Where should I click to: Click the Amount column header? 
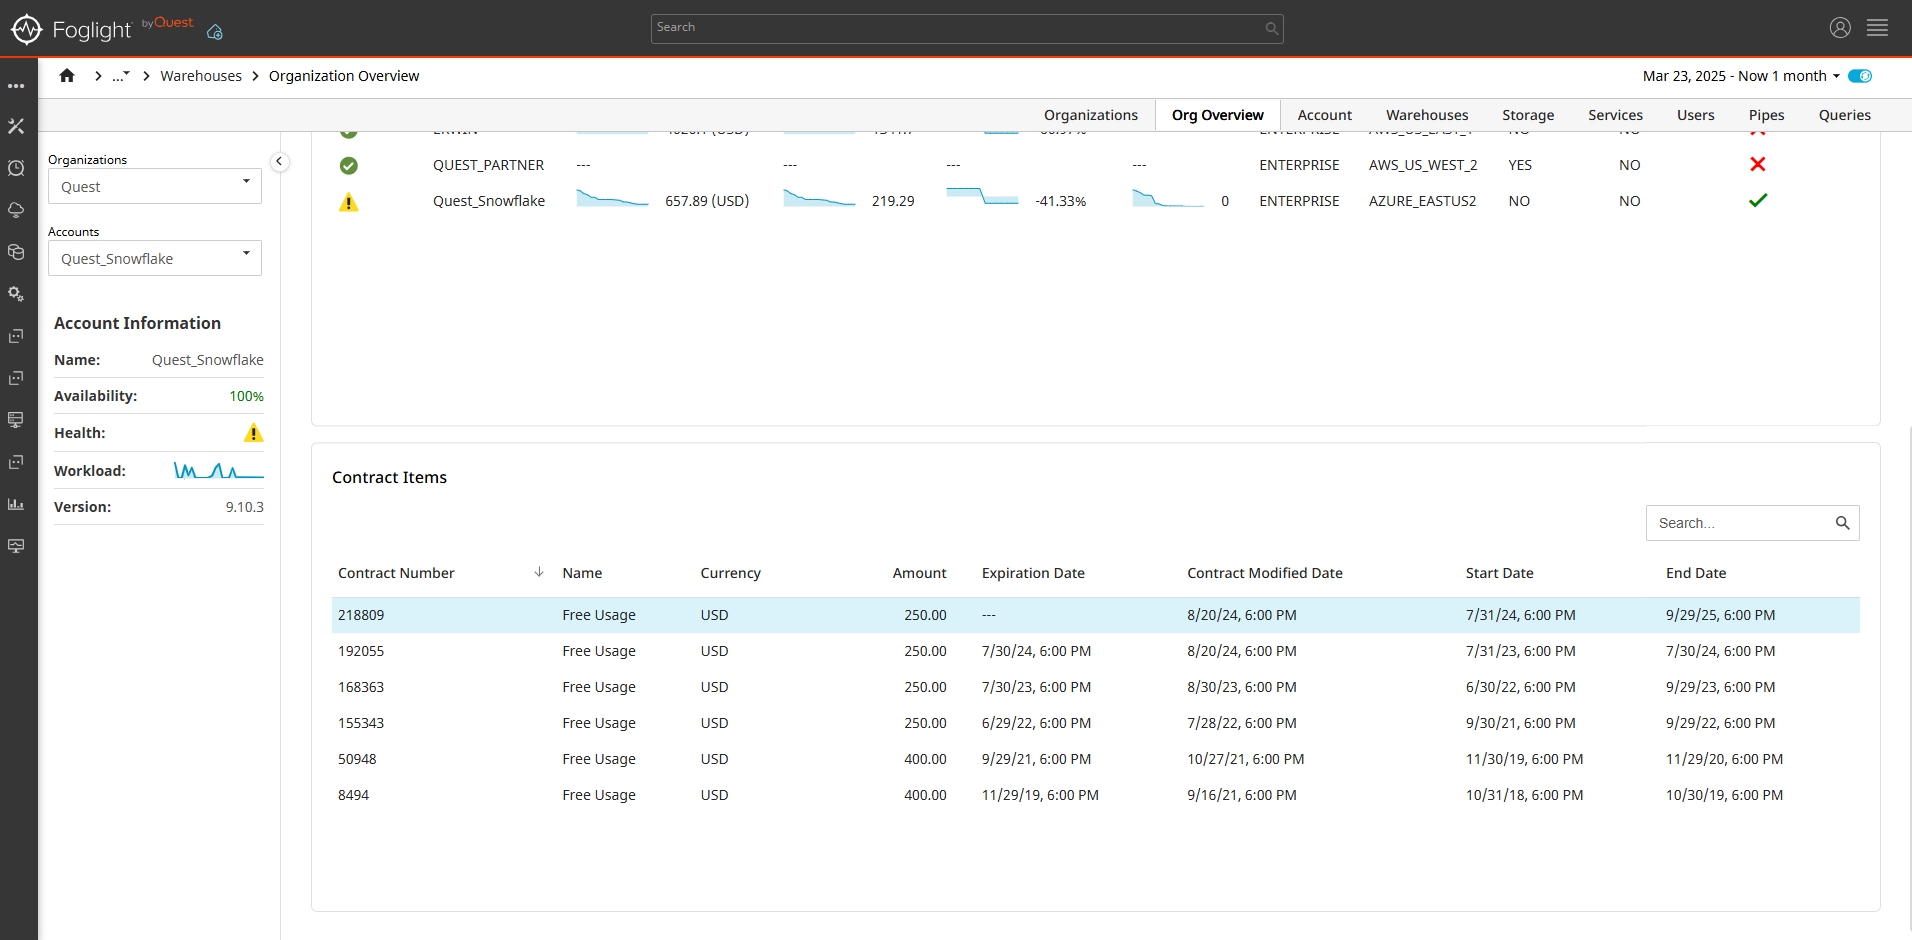(919, 573)
